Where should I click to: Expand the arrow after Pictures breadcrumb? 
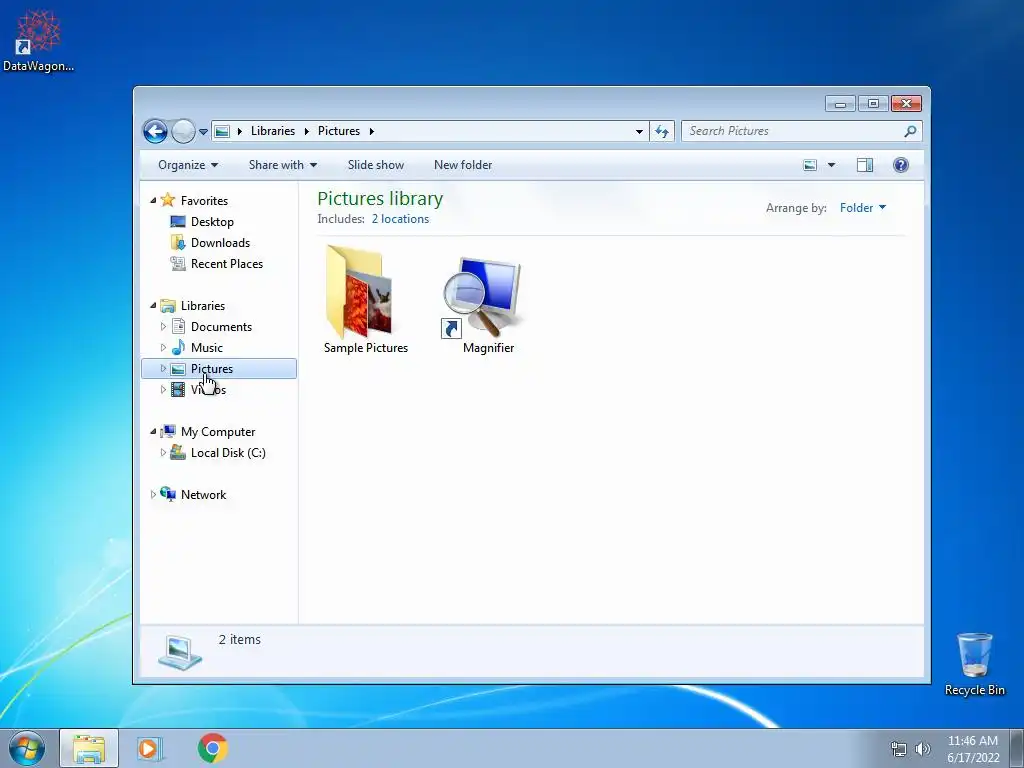[x=372, y=131]
